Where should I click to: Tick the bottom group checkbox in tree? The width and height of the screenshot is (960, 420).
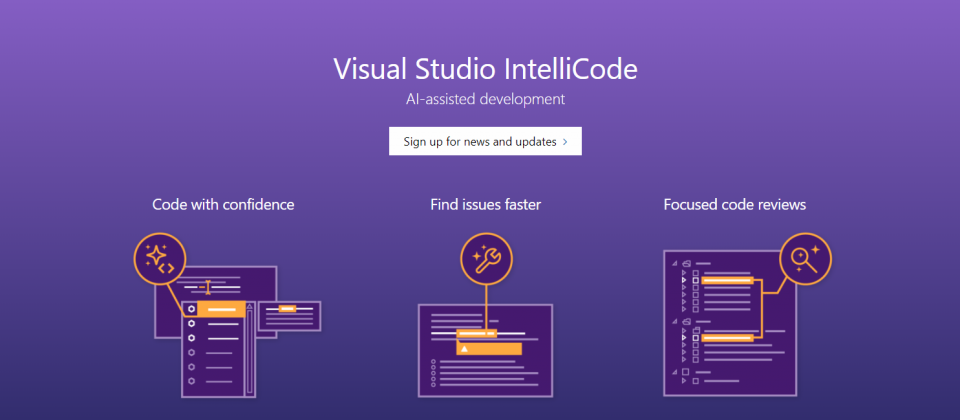click(x=685, y=372)
